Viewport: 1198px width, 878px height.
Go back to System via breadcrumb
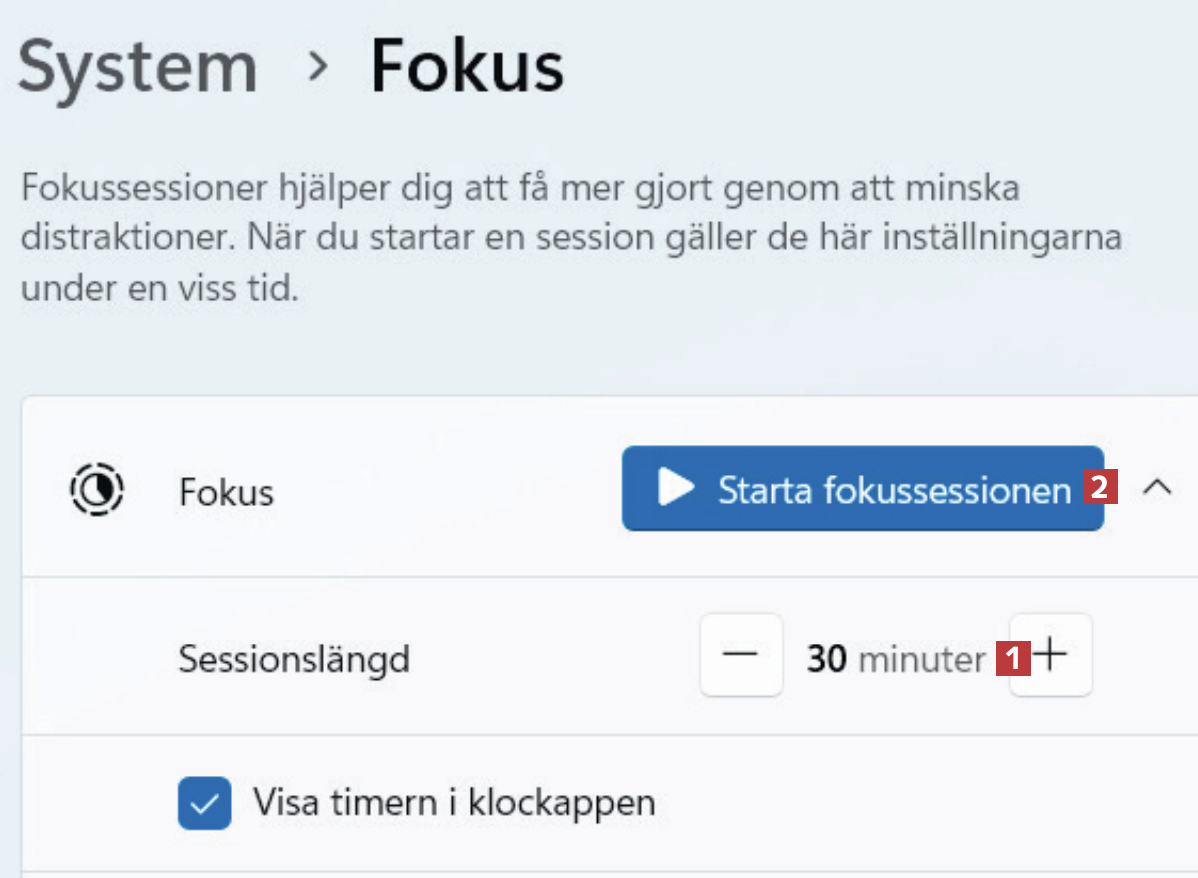[x=138, y=68]
